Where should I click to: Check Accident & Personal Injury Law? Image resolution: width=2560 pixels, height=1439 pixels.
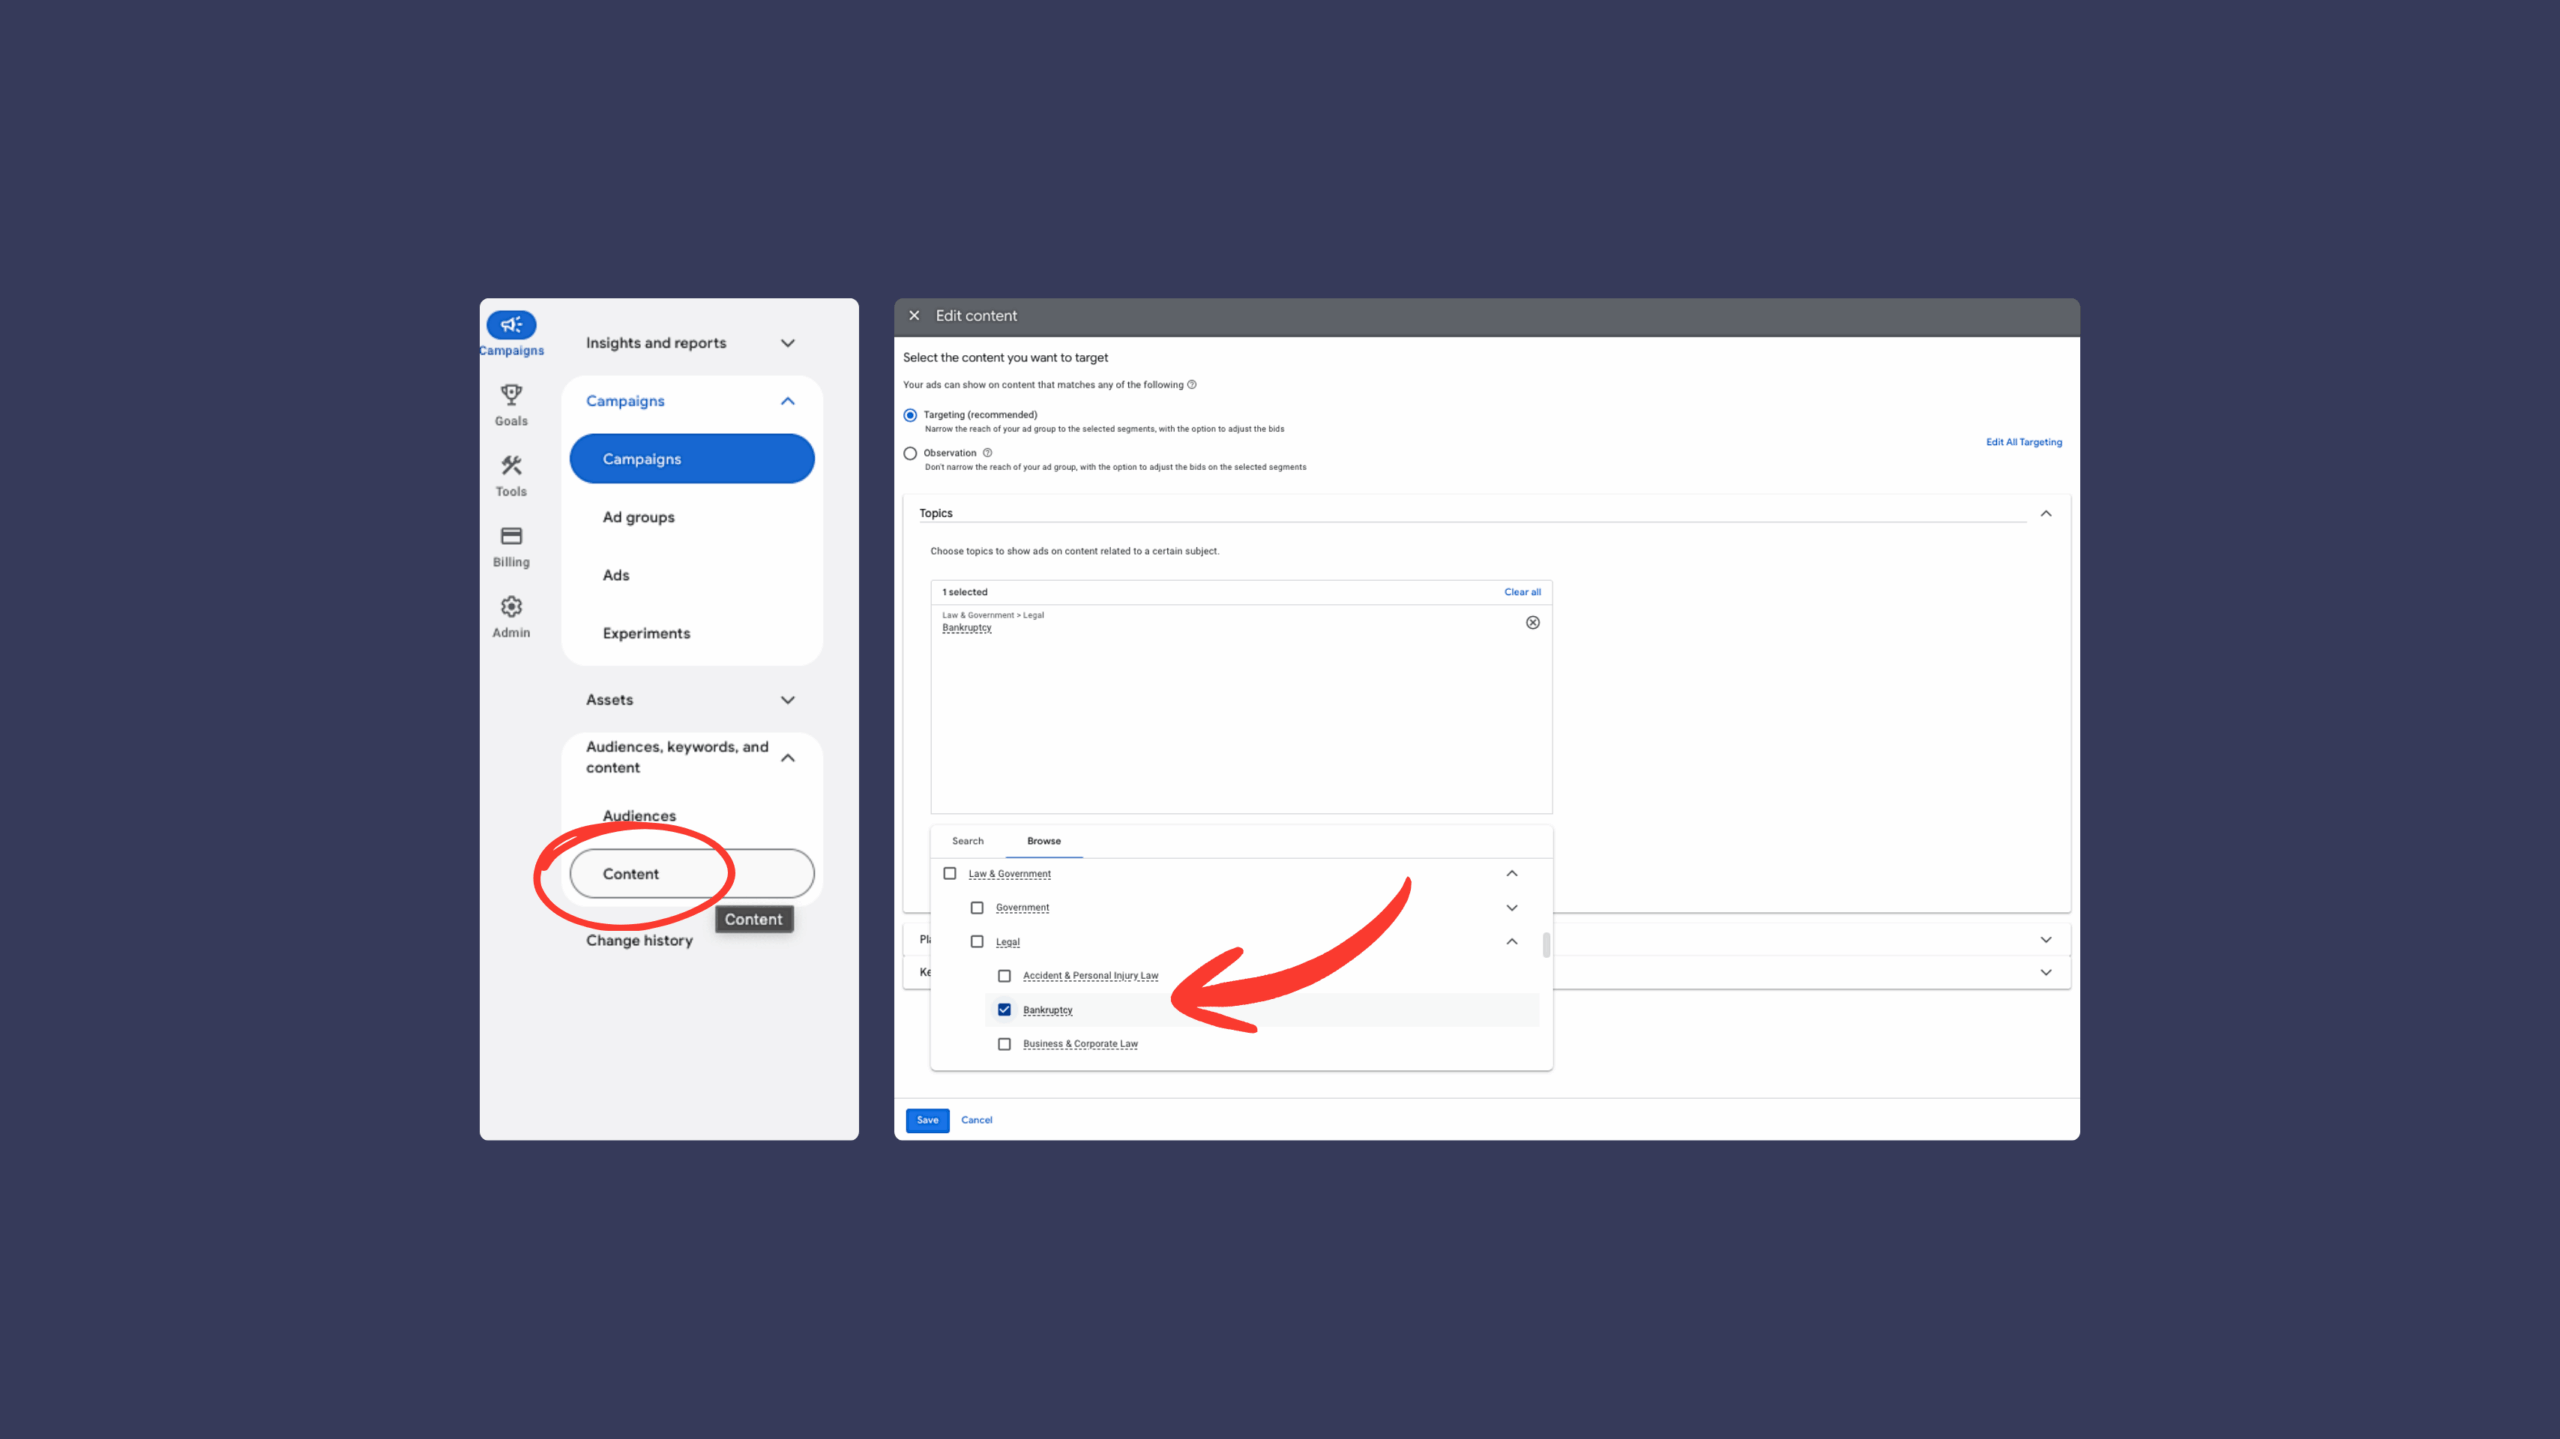1004,976
